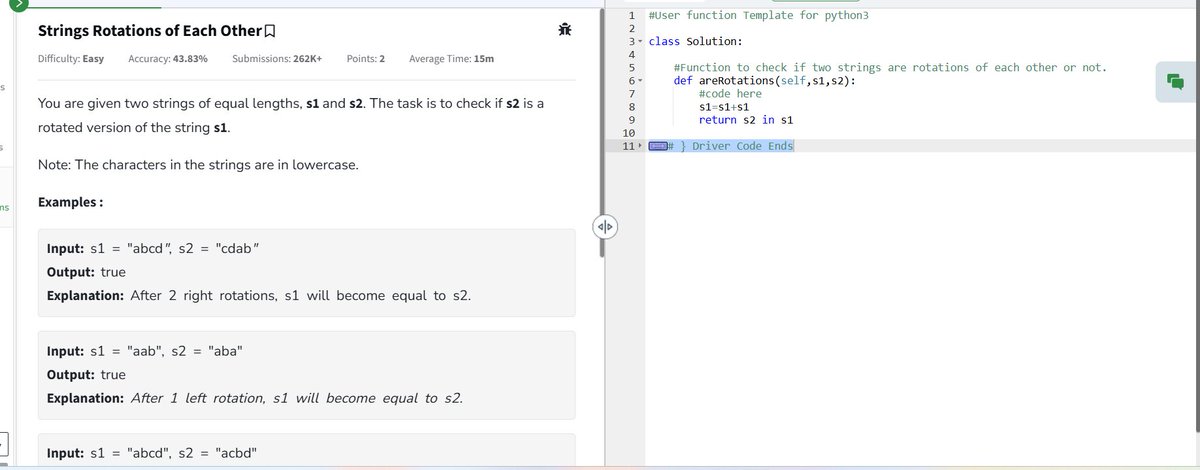Click Output: true in the first example
Viewport: 1200px width, 470px height.
point(86,271)
